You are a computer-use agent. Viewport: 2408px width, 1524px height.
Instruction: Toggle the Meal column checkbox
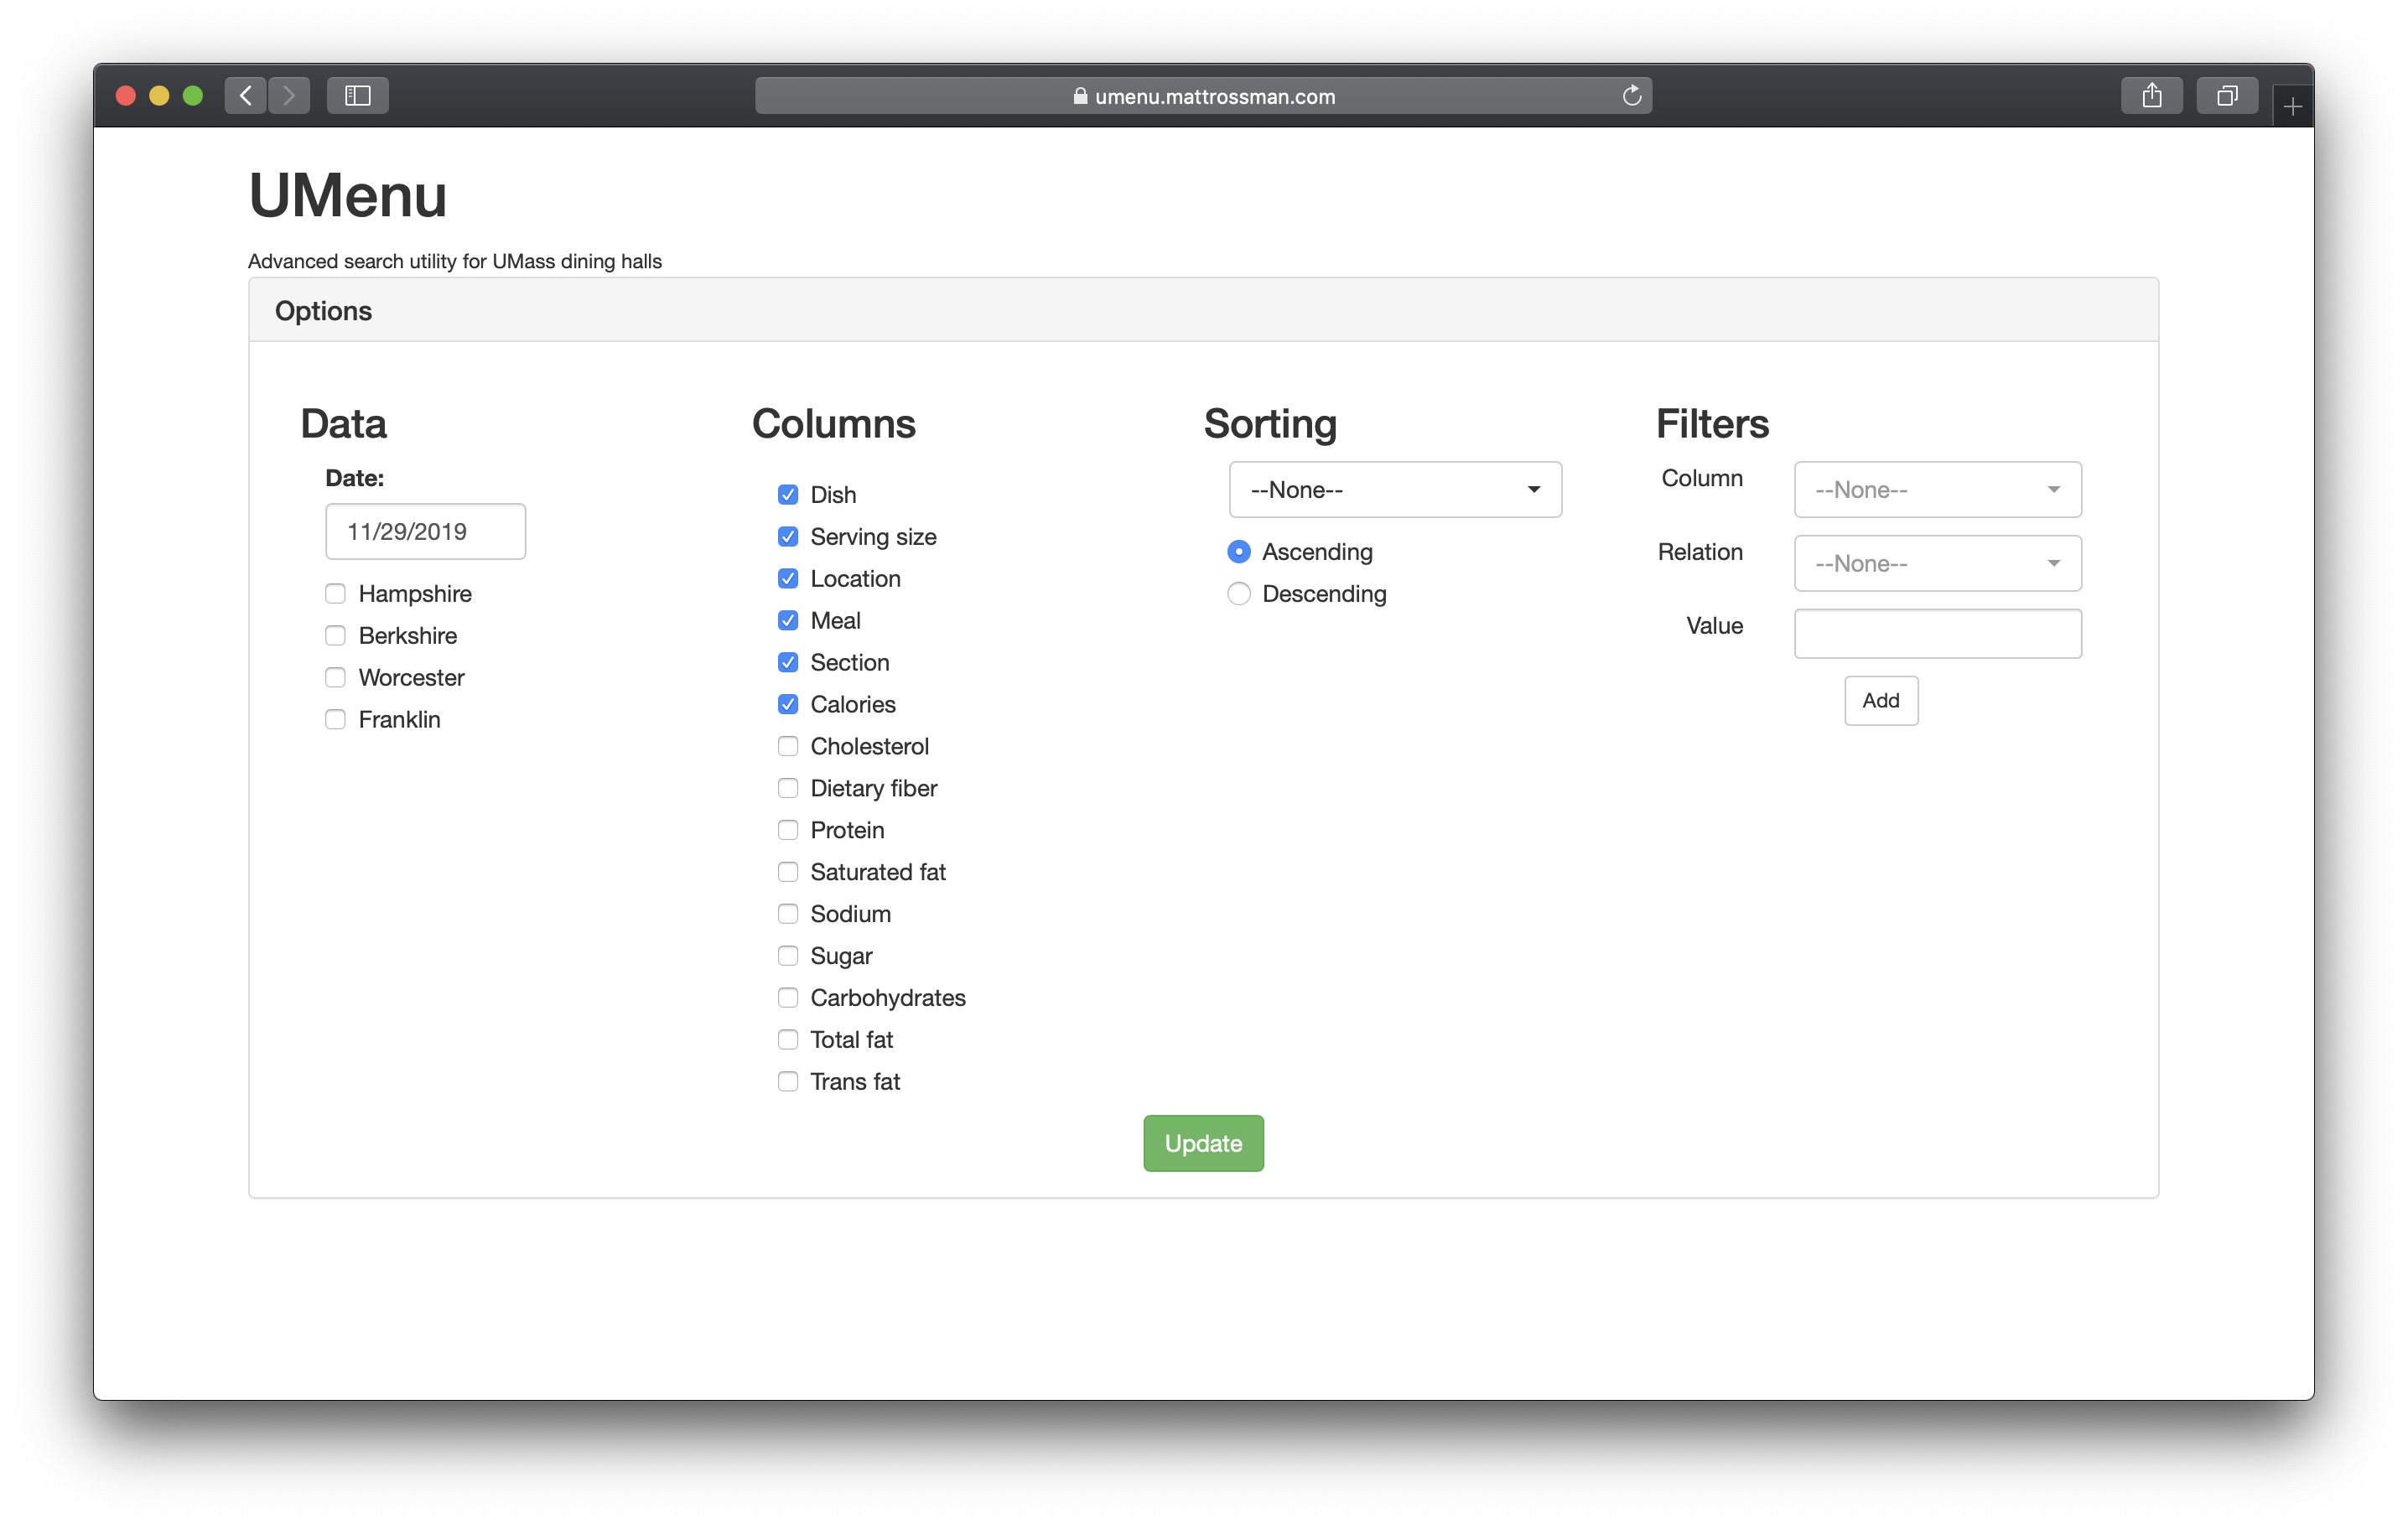pos(788,621)
